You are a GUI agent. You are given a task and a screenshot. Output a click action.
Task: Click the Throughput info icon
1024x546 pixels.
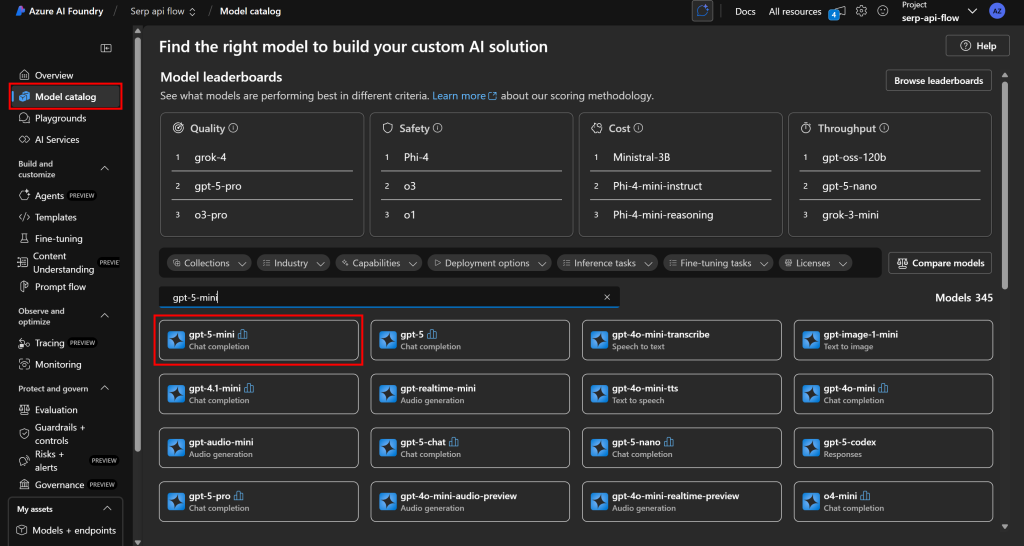[x=883, y=128]
